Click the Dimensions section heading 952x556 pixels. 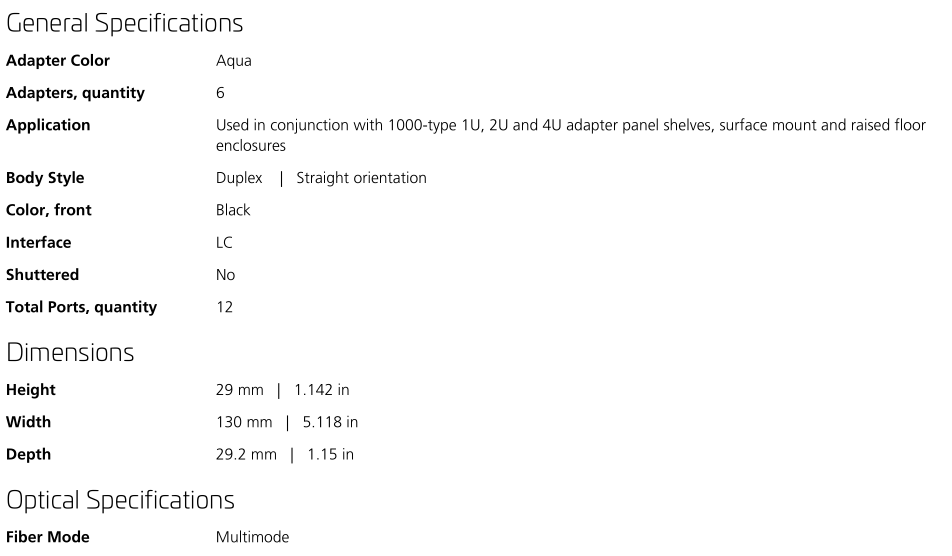(70, 353)
